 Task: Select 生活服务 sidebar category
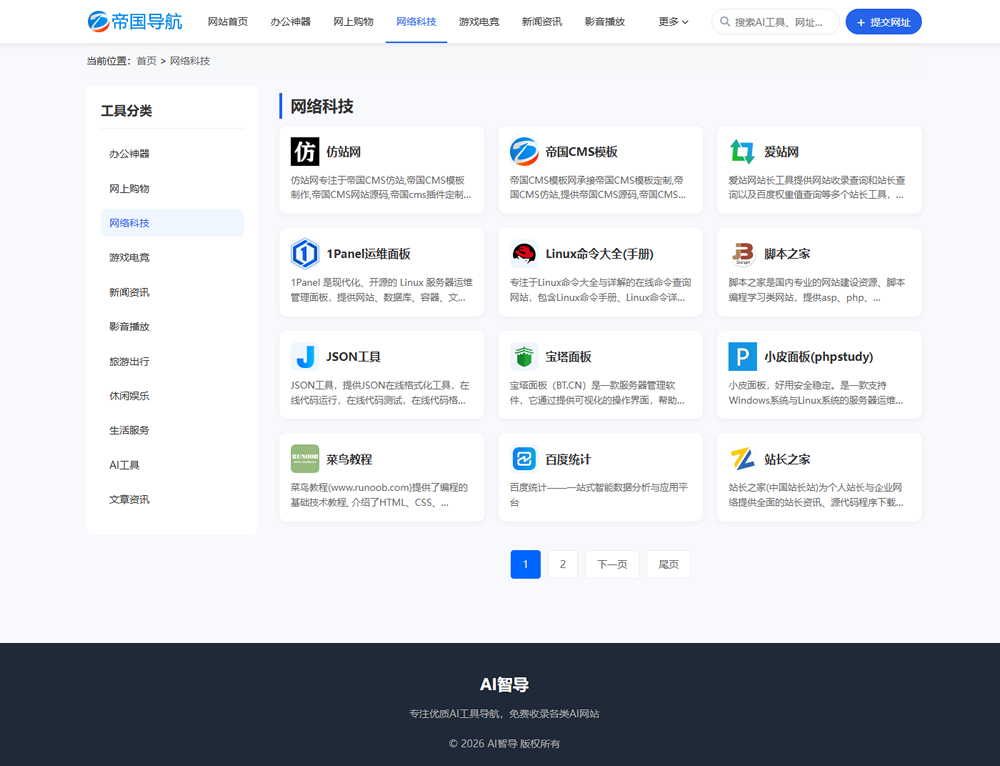tap(172, 431)
